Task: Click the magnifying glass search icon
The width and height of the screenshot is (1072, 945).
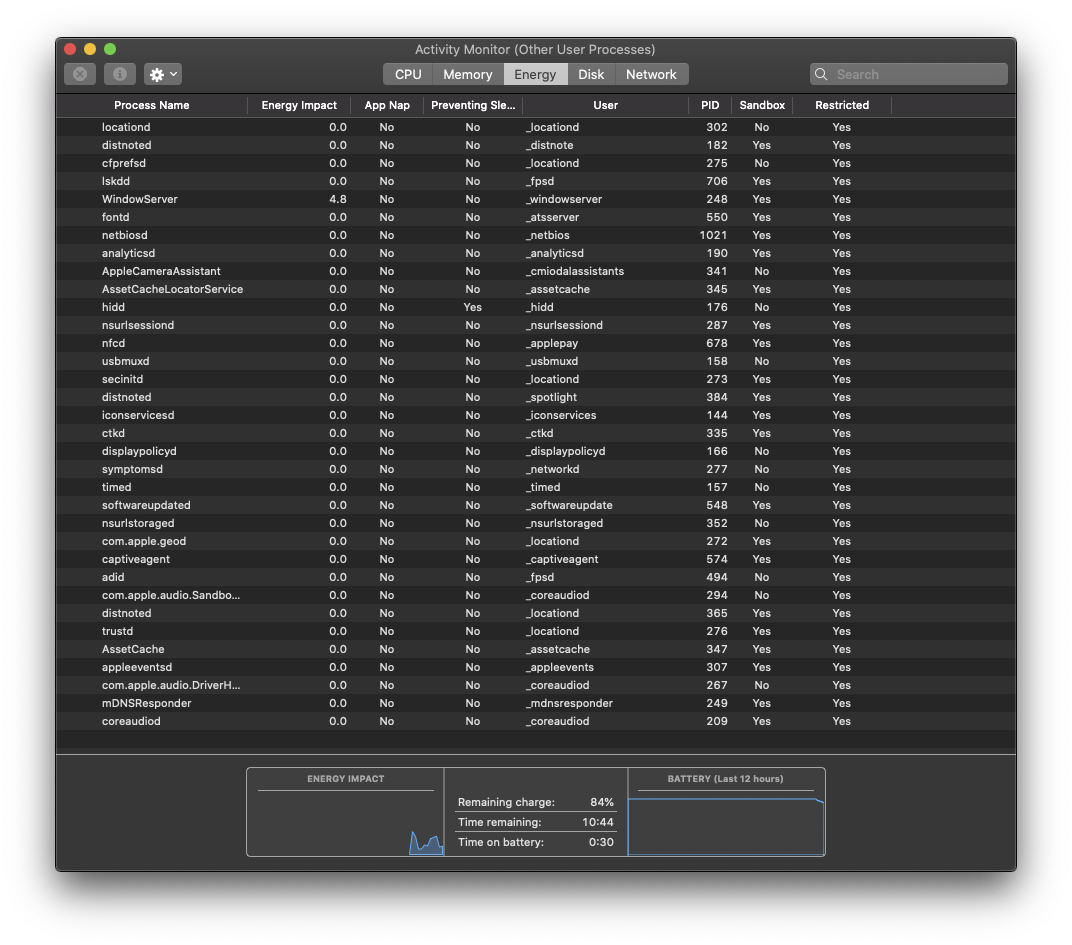Action: 821,74
